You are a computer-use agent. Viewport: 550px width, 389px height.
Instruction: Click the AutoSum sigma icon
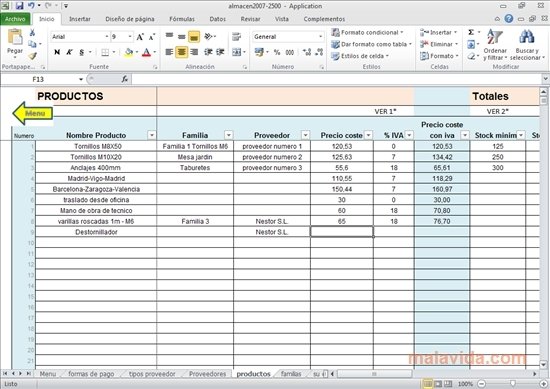471,32
